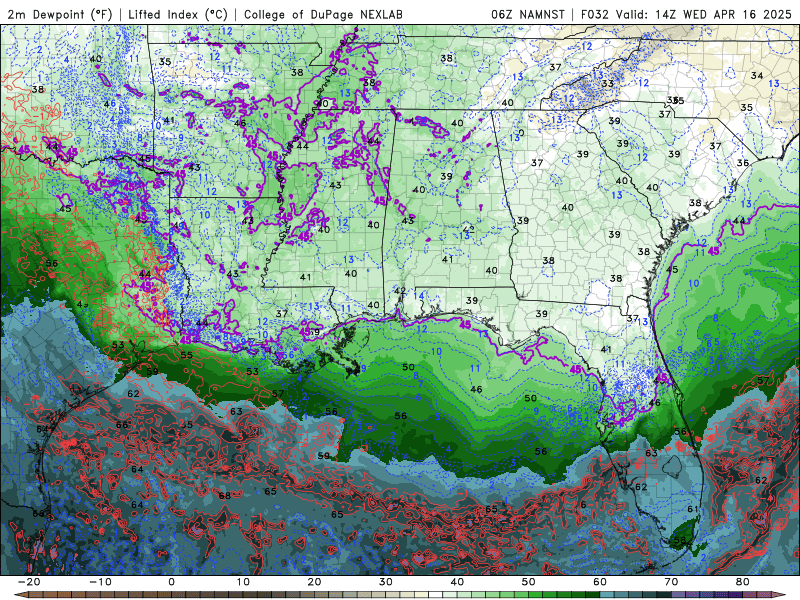Click the 10 label on the color scale
Screen dimensions: 800x600
(243, 582)
